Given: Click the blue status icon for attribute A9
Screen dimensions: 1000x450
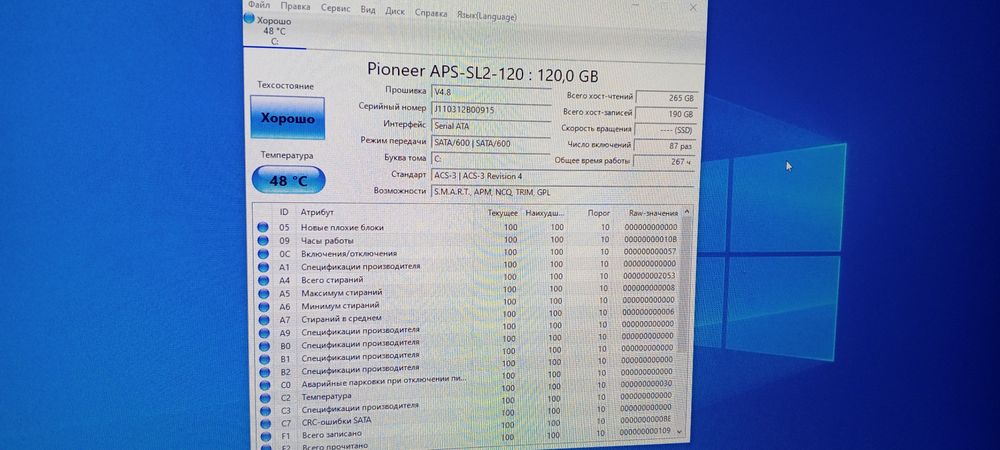Looking at the screenshot, I should pos(263,333).
